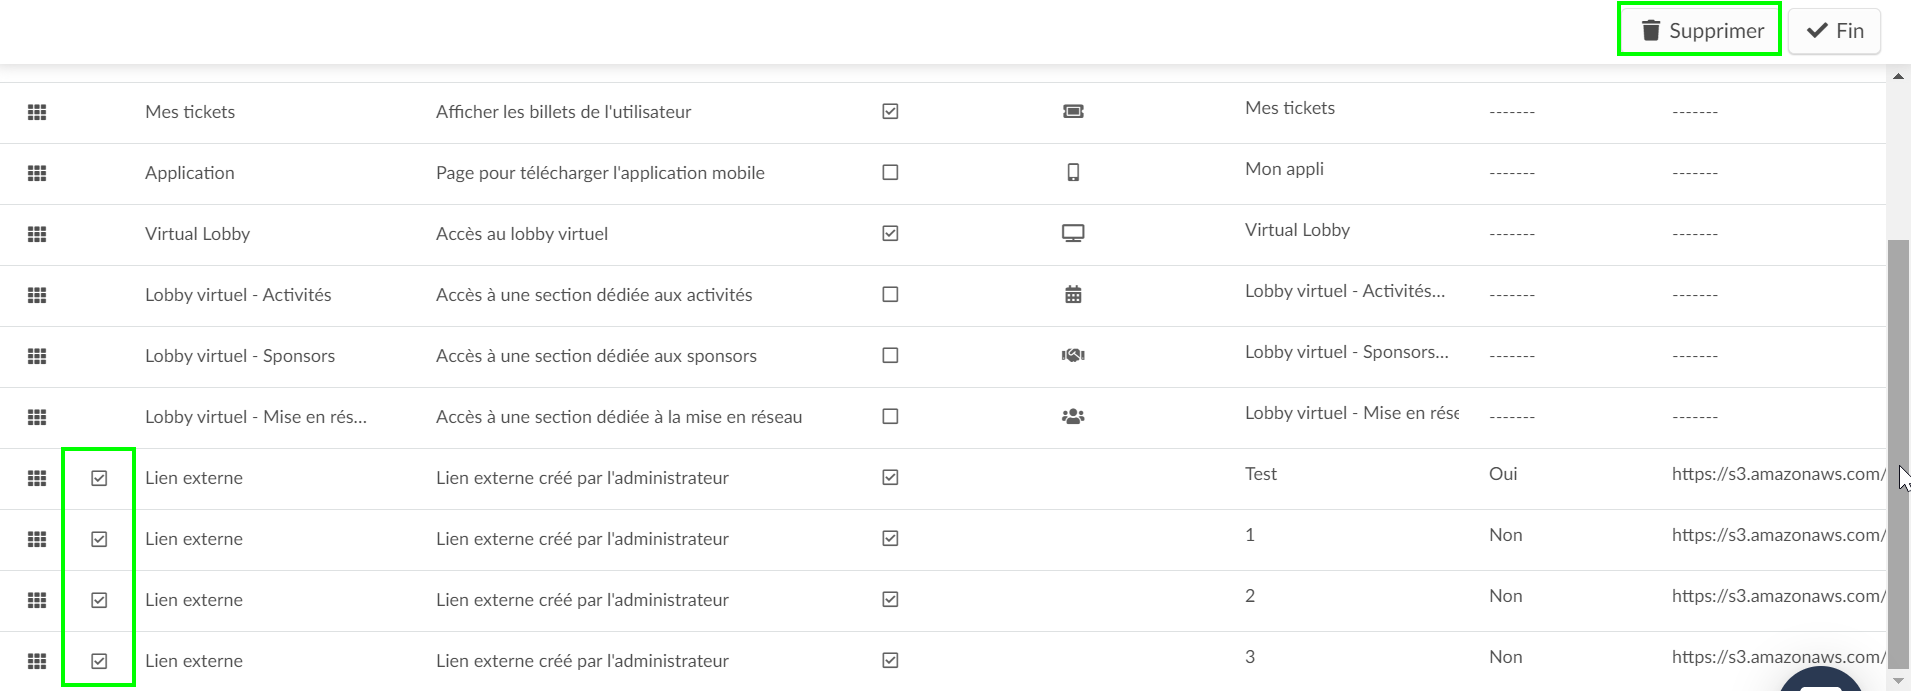Click the grid handle of Virtual Lobby row
The width and height of the screenshot is (1911, 691).
pyautogui.click(x=37, y=234)
